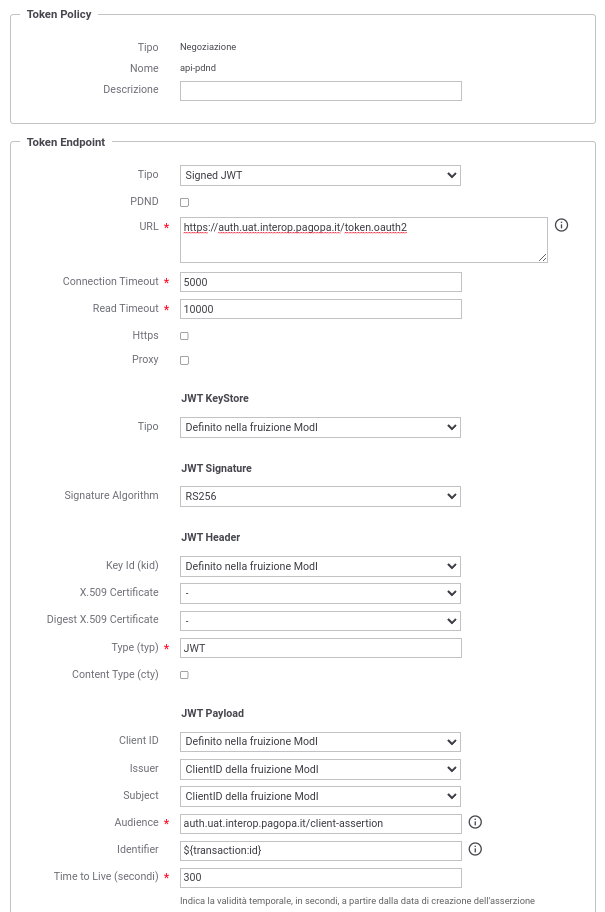Check the Proxy option
Image resolution: width=605 pixels, height=912 pixels.
tap(184, 360)
